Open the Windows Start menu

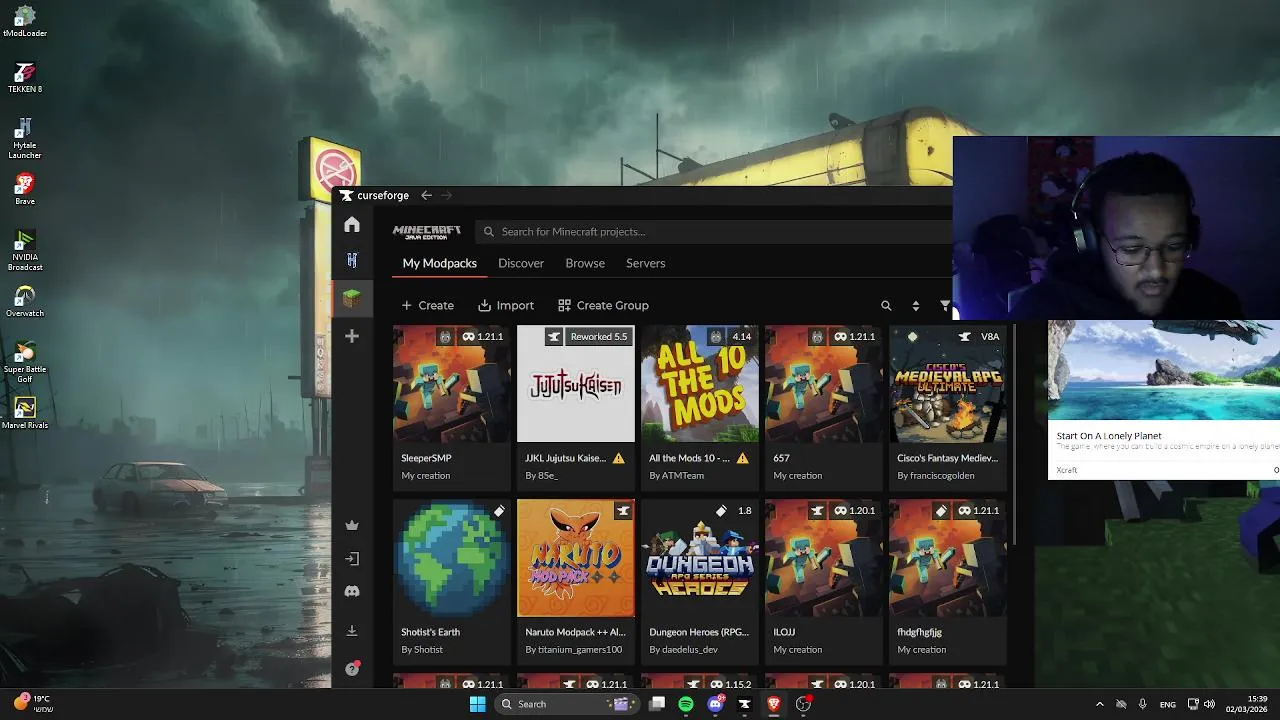[x=478, y=704]
